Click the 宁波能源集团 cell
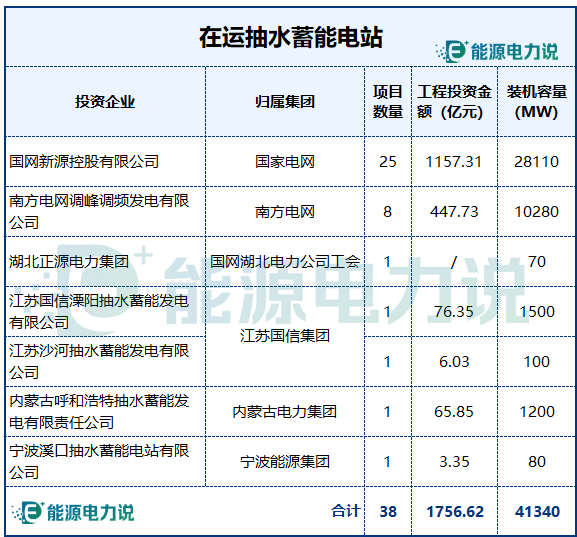This screenshot has width=577, height=537. click(x=285, y=462)
